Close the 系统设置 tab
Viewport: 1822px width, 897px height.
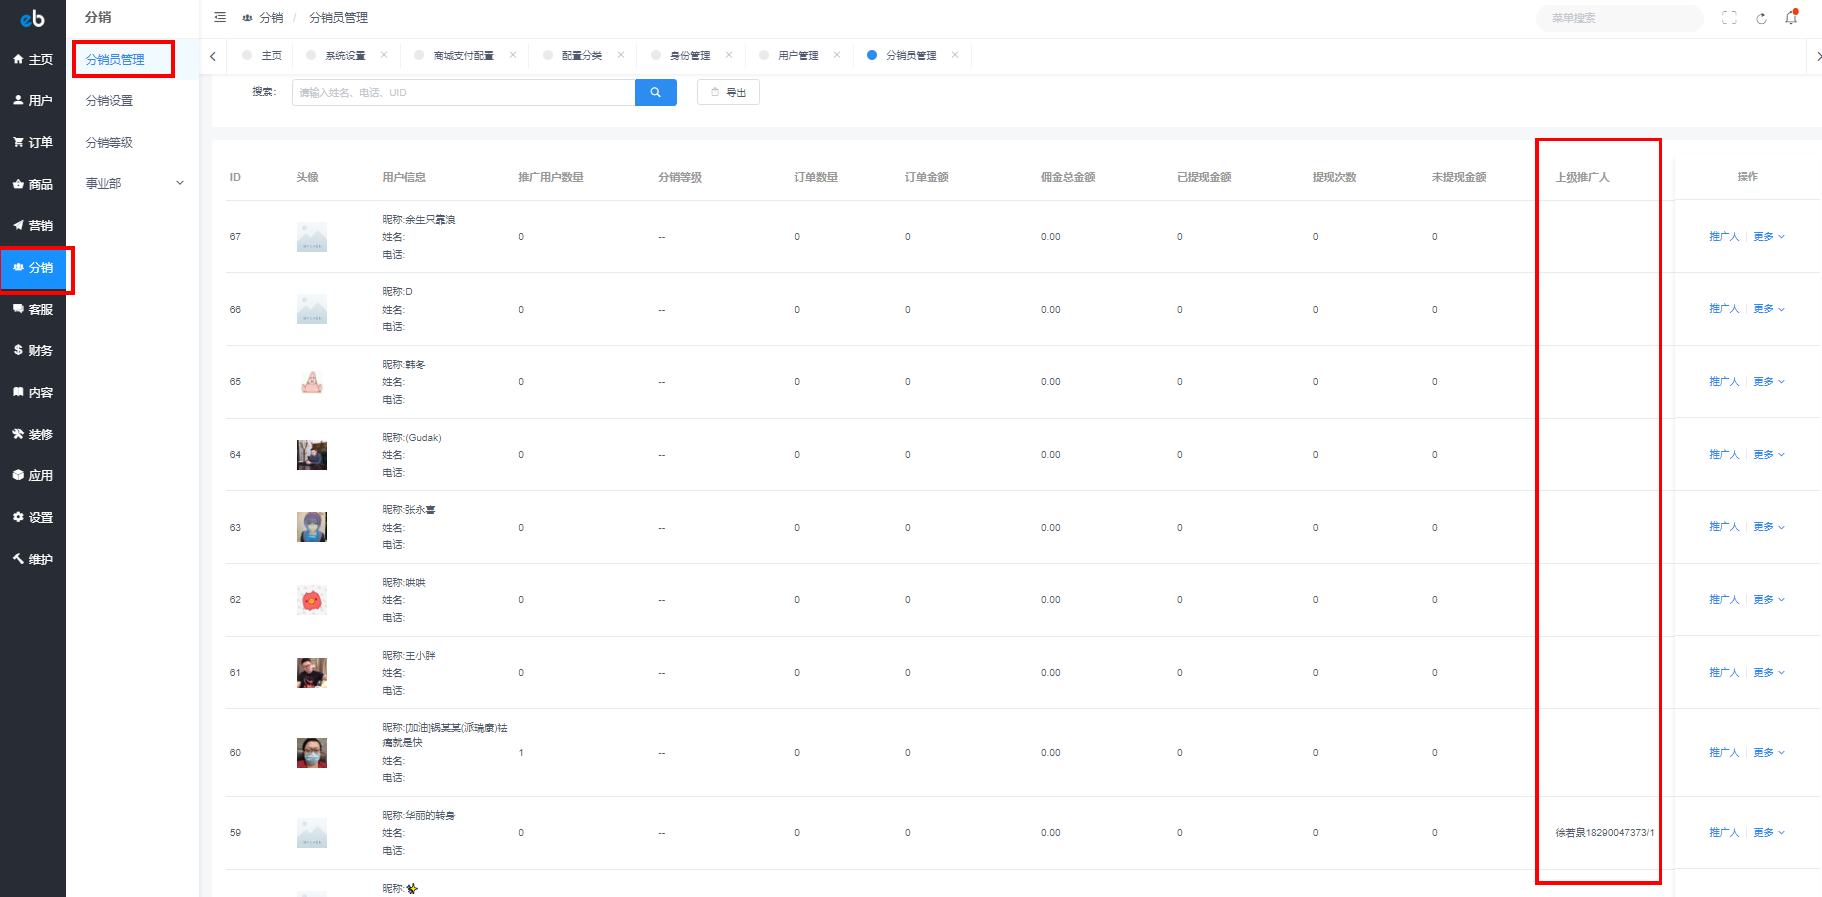pos(384,55)
